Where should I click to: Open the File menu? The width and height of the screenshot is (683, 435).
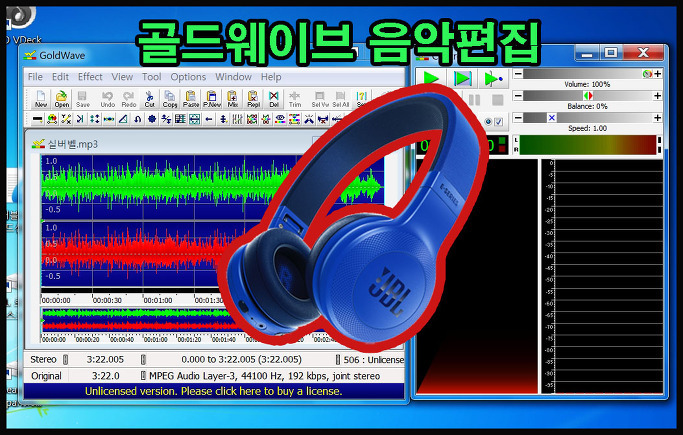point(35,77)
